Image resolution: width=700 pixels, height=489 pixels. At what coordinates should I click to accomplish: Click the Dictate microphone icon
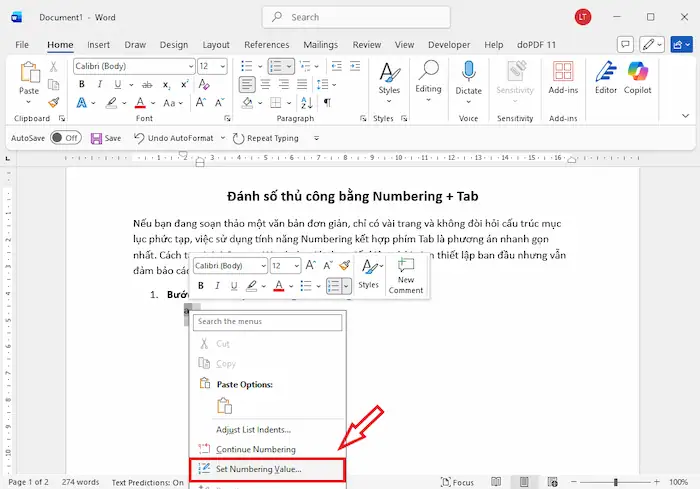(468, 71)
